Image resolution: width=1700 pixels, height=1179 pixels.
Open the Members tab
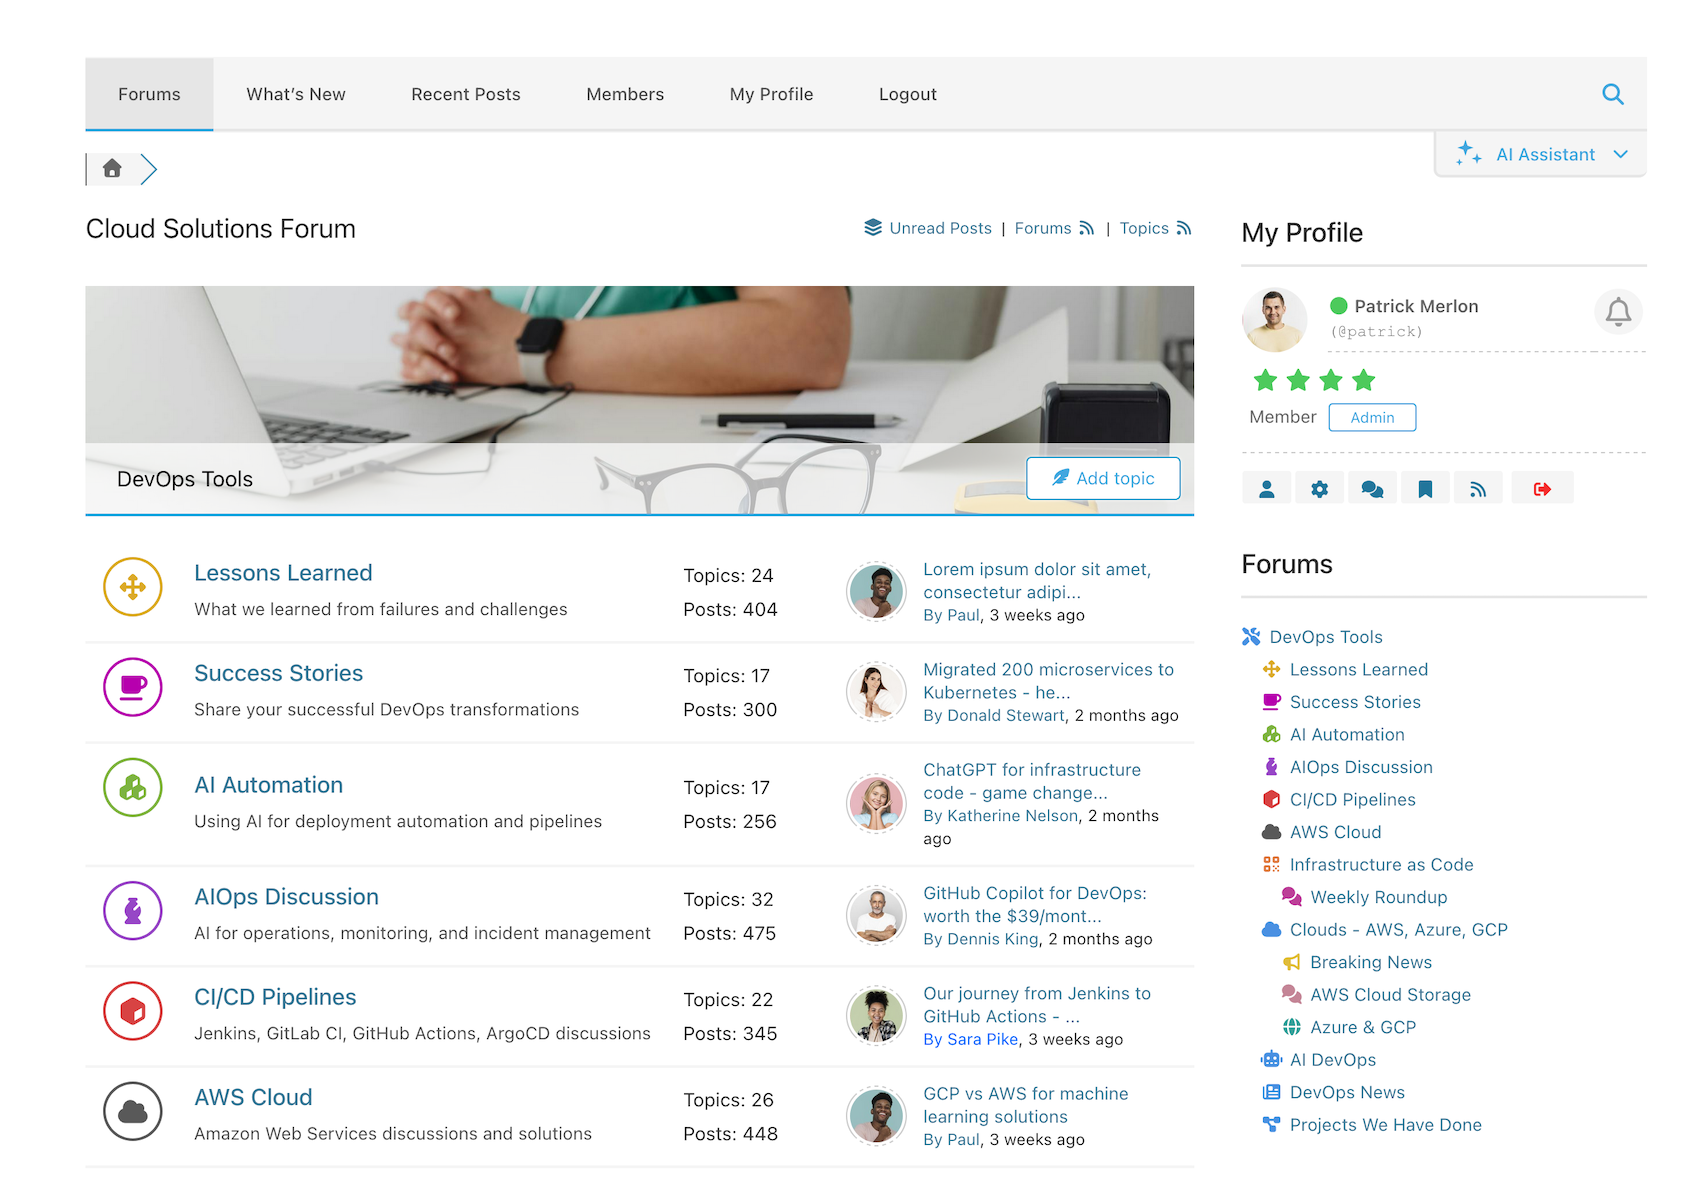point(625,94)
